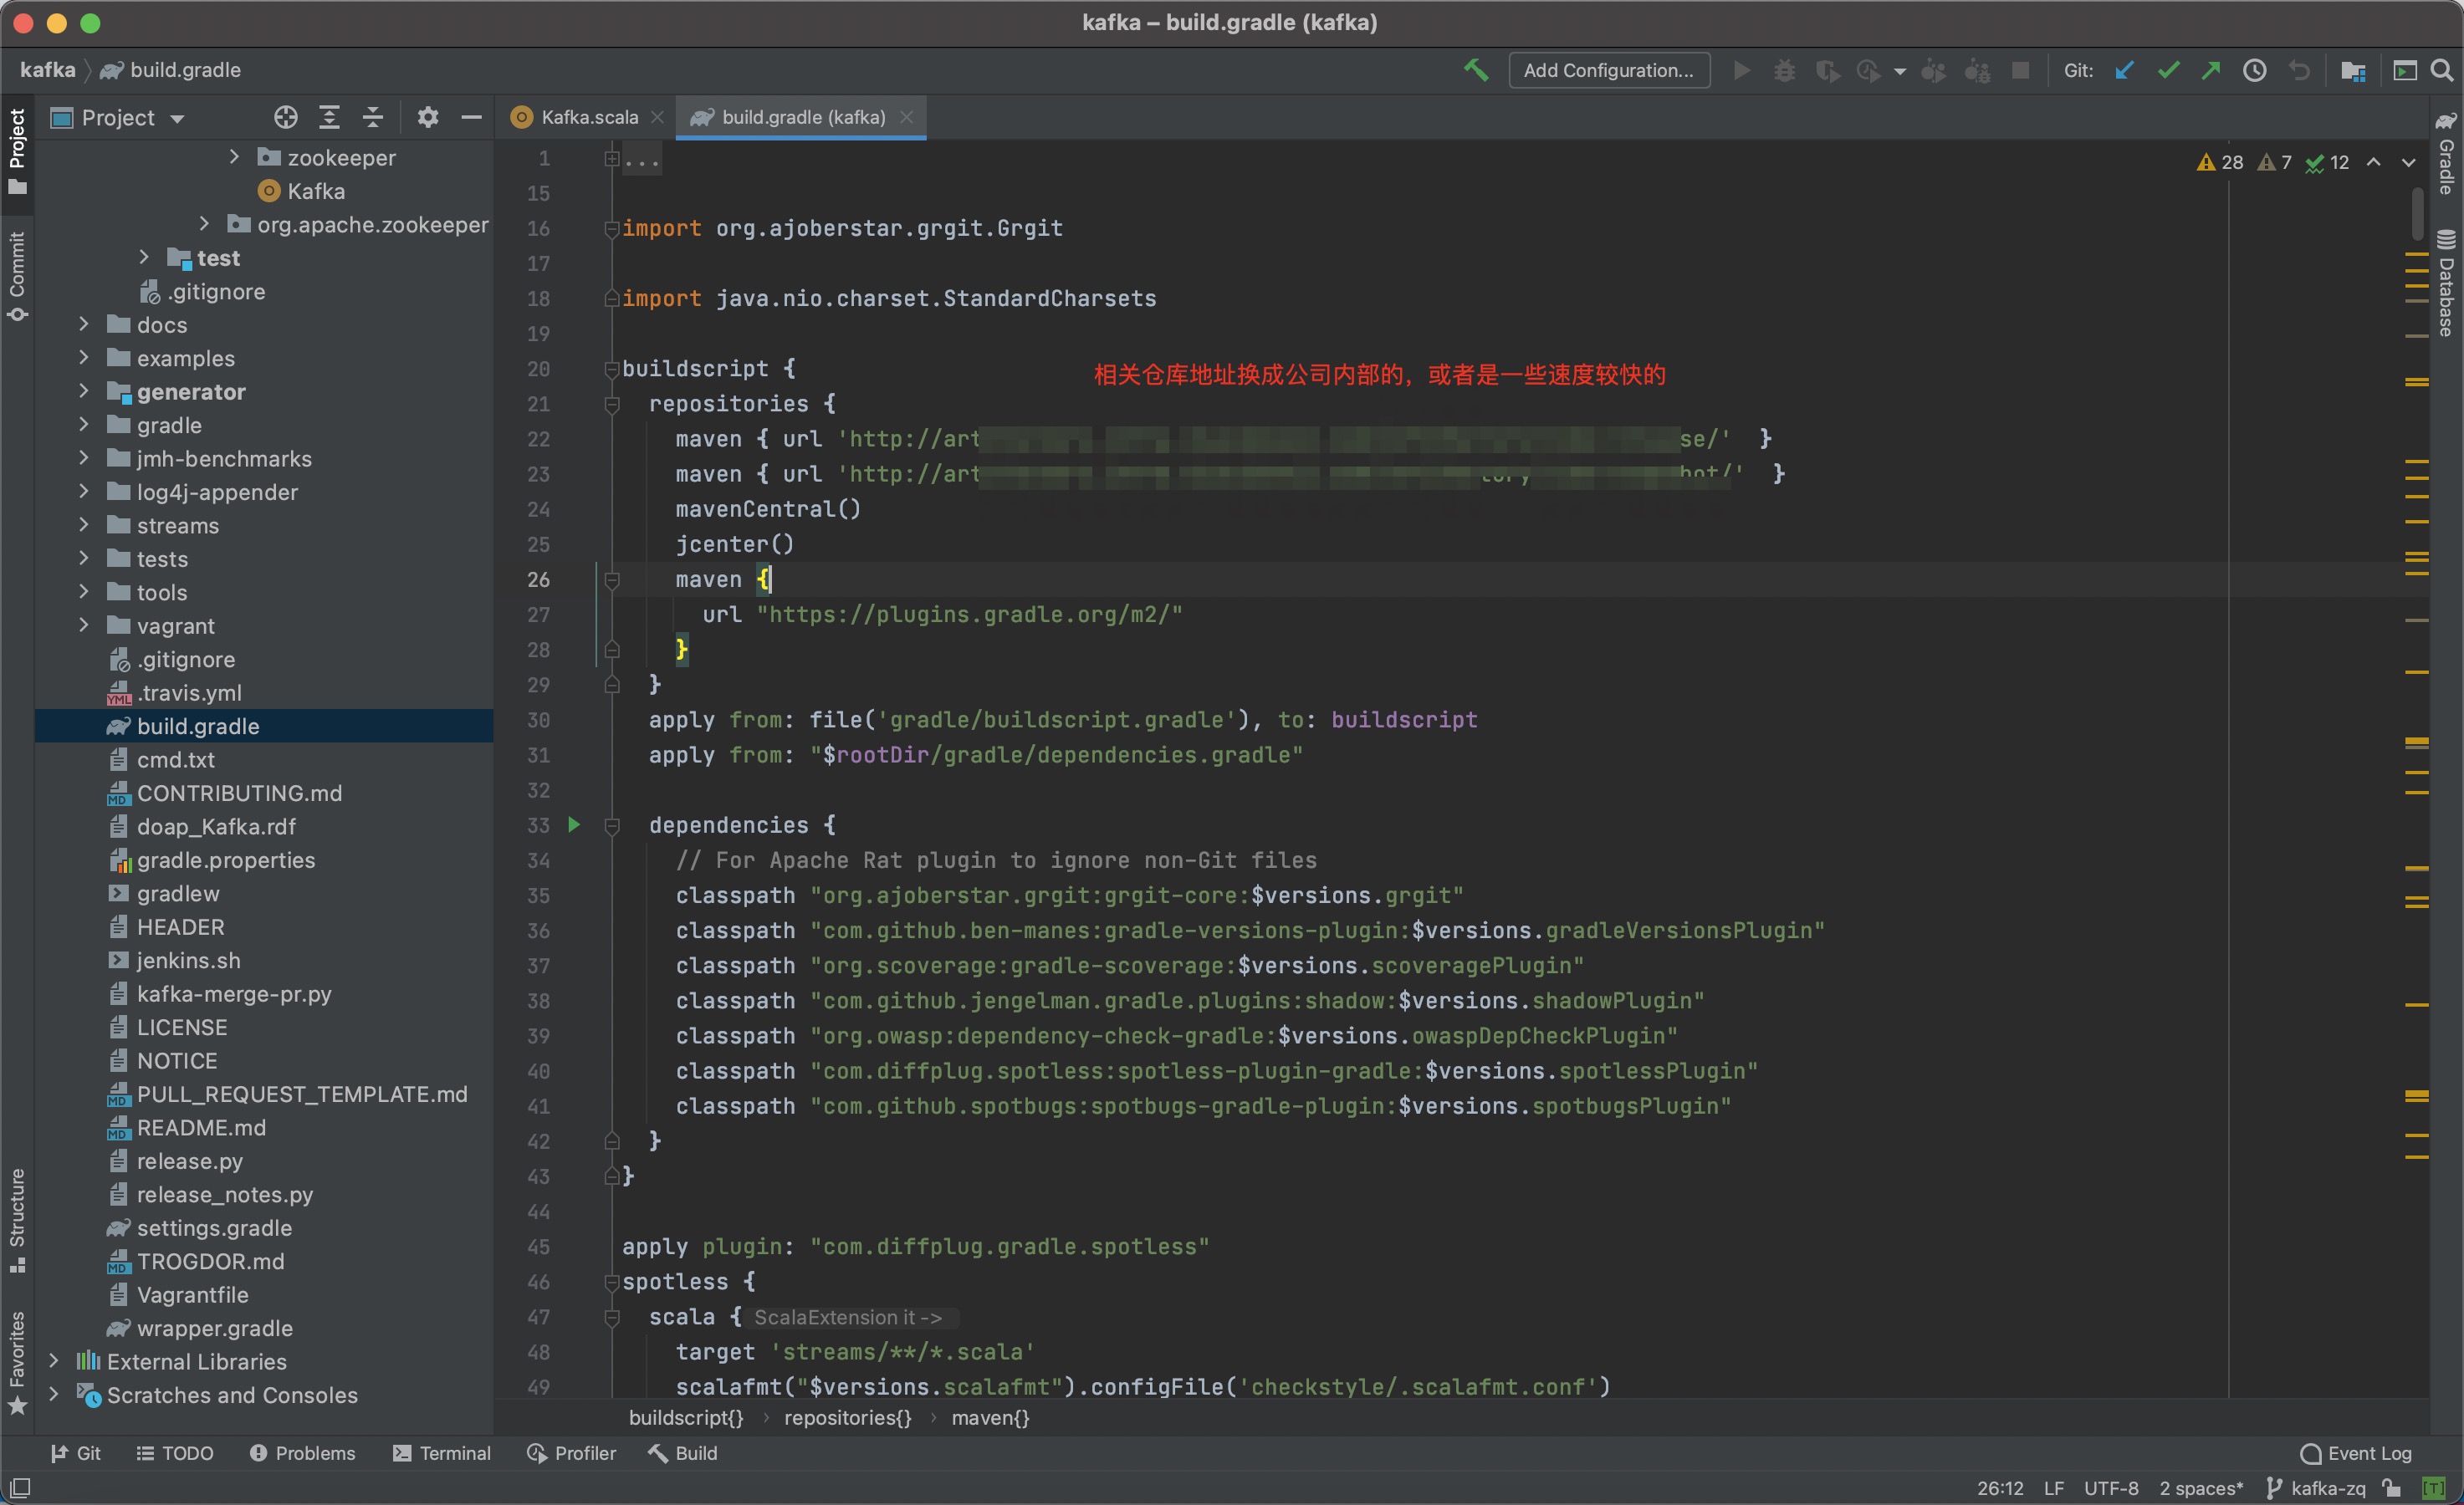Click the Add Configuration button
The height and width of the screenshot is (1505, 2464).
click(x=1610, y=70)
